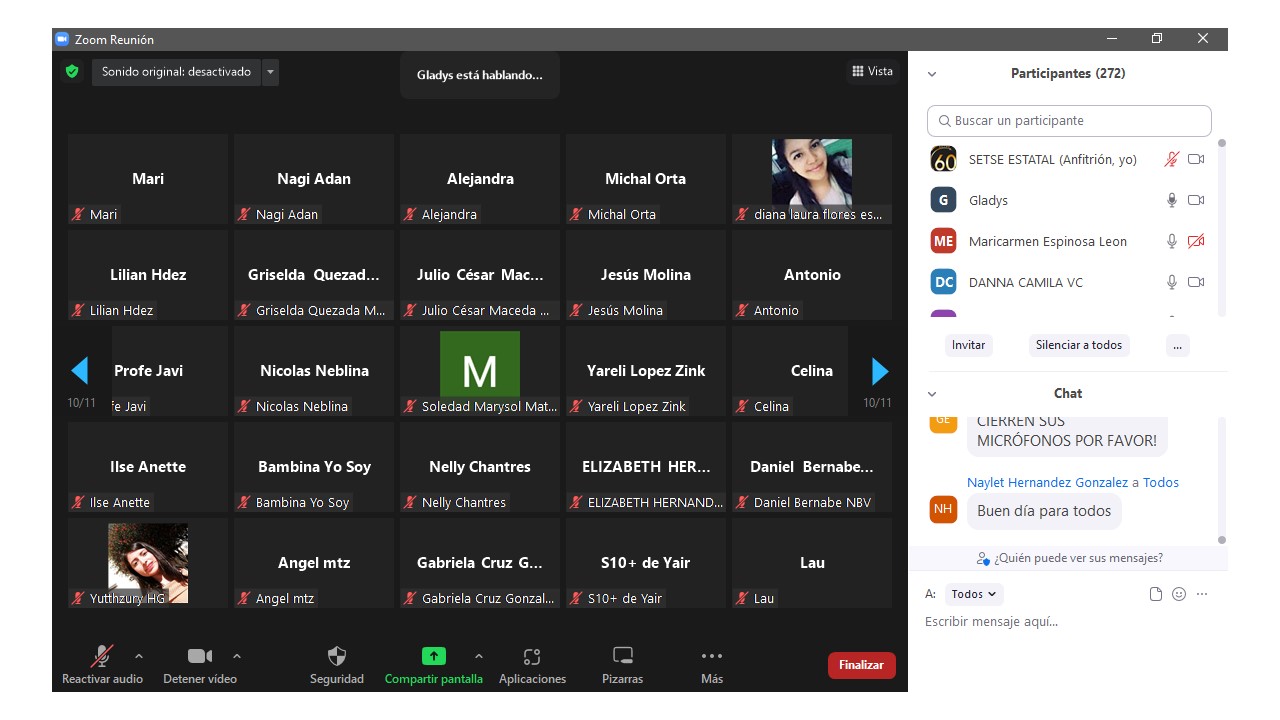Click Naylet Hernandez Gonzalez sender name
Viewport: 1280px width, 720px height.
[x=1047, y=482]
